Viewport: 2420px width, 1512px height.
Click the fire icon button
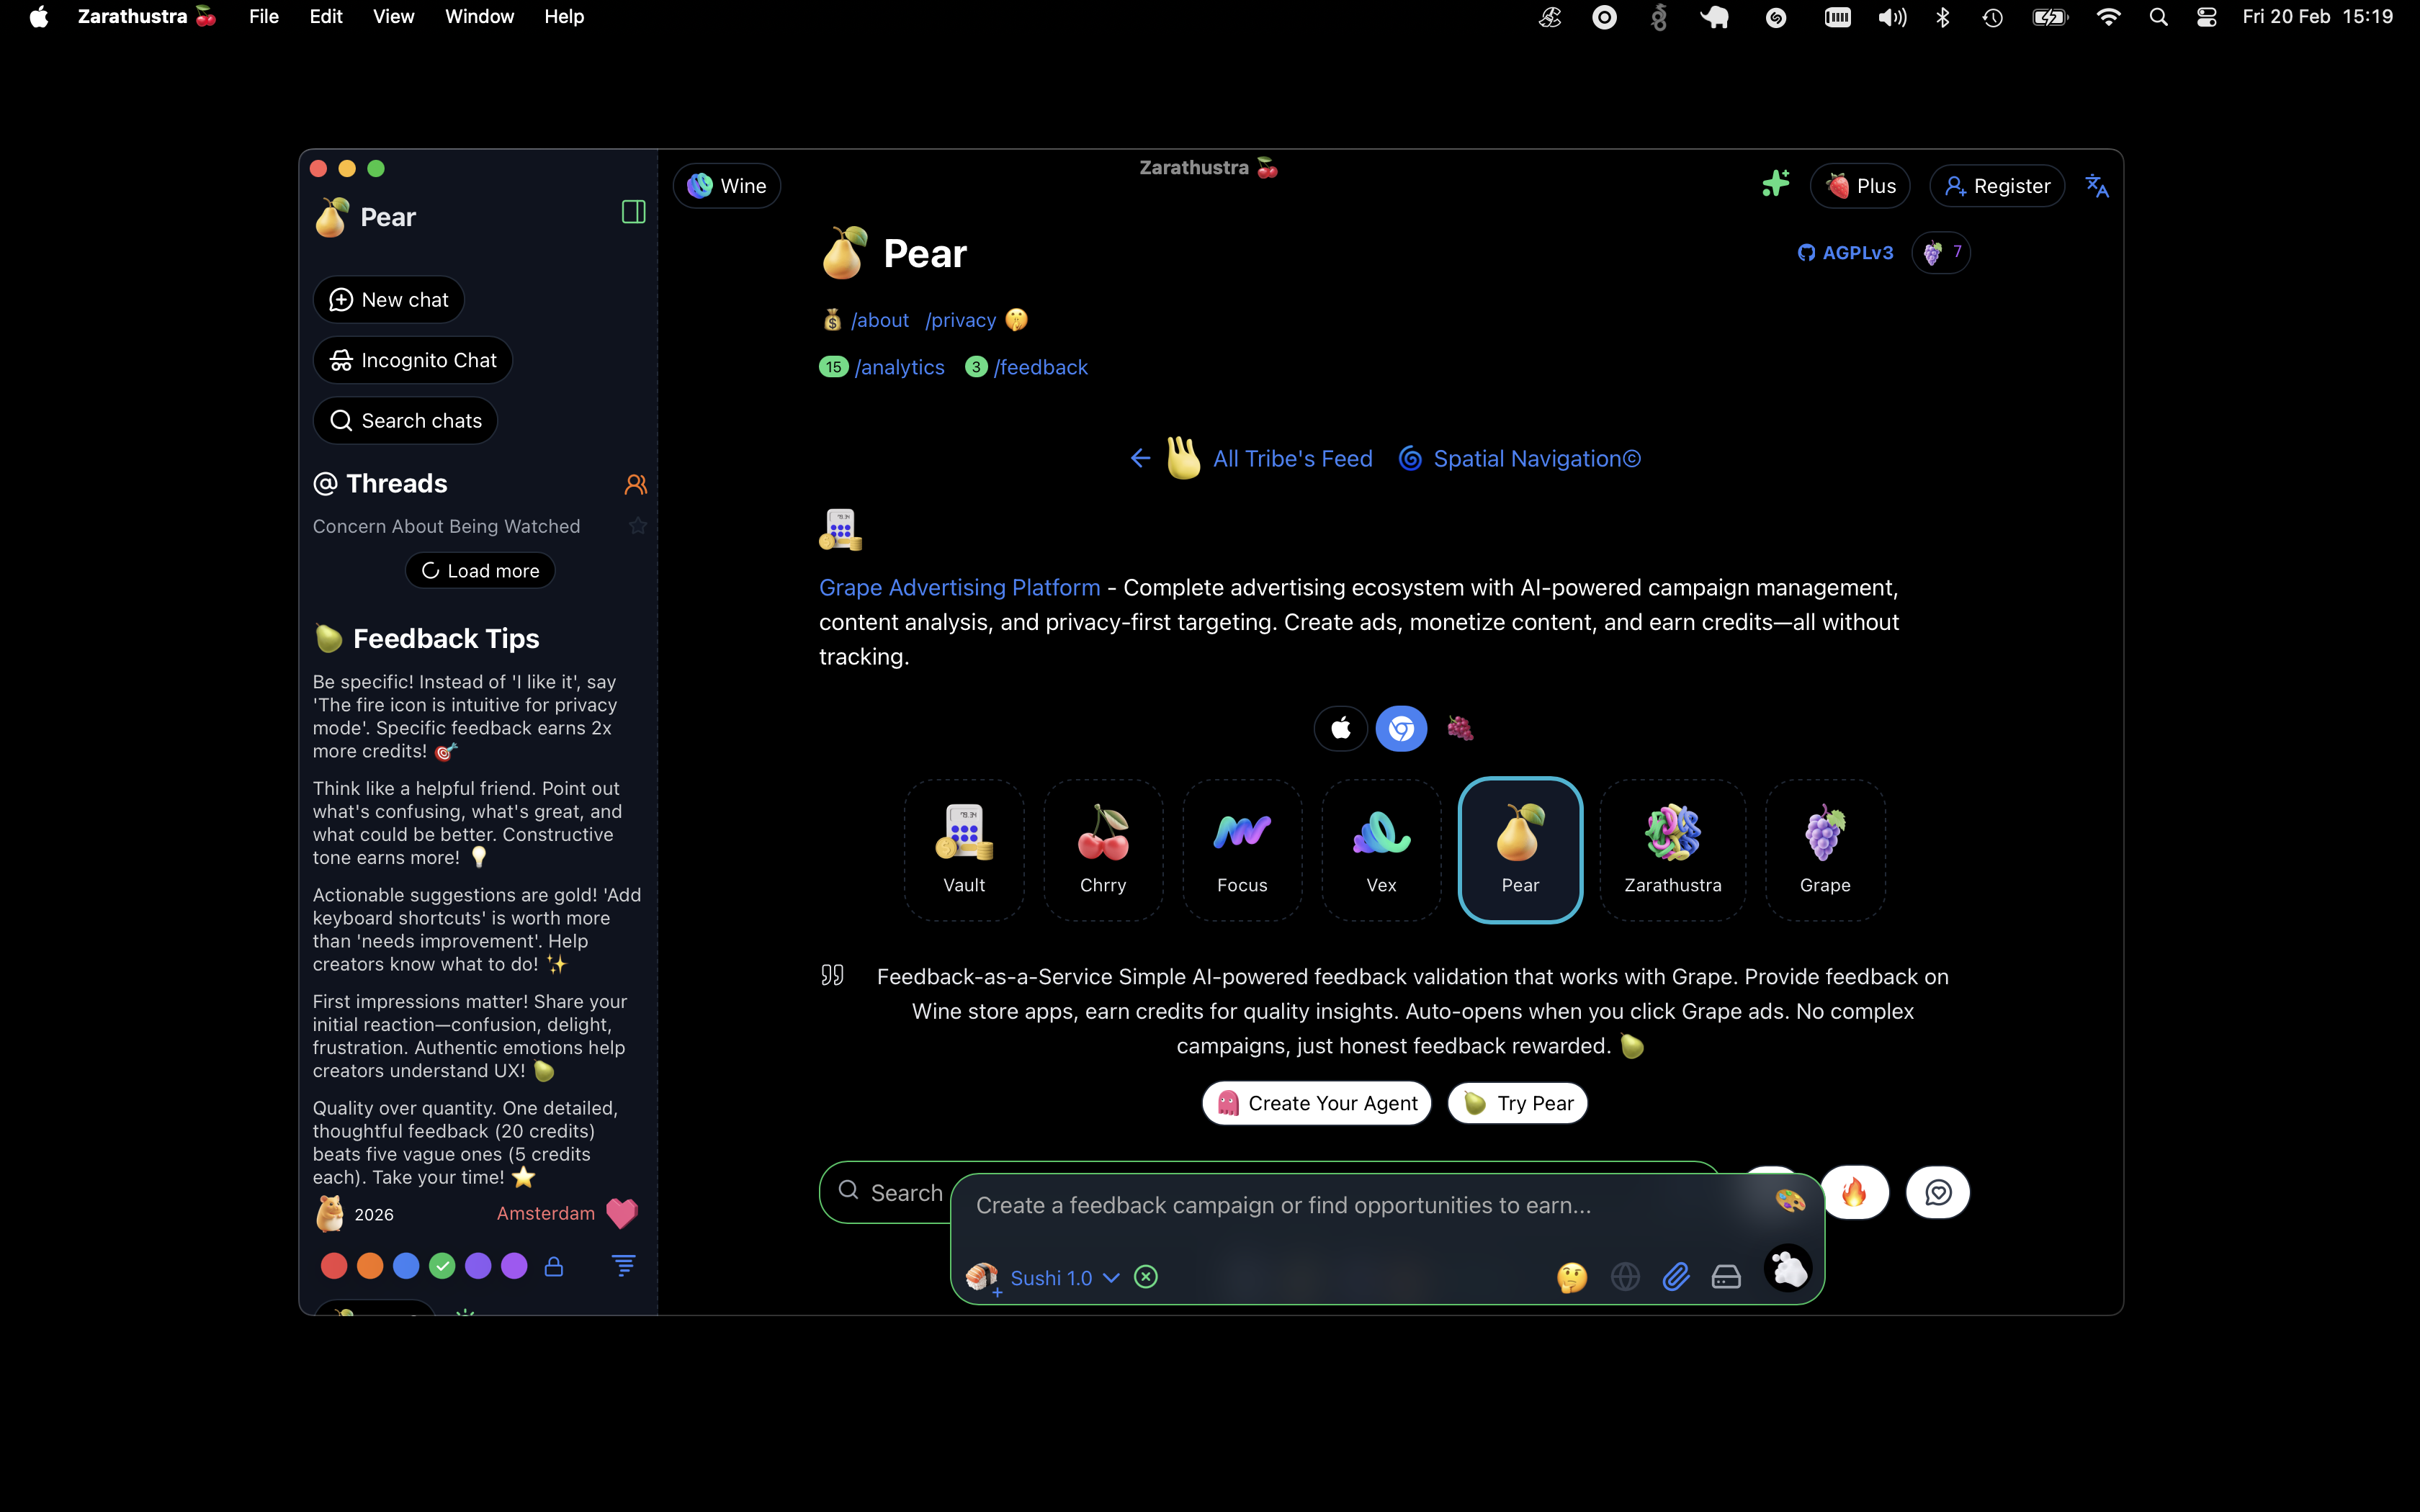(1854, 1192)
